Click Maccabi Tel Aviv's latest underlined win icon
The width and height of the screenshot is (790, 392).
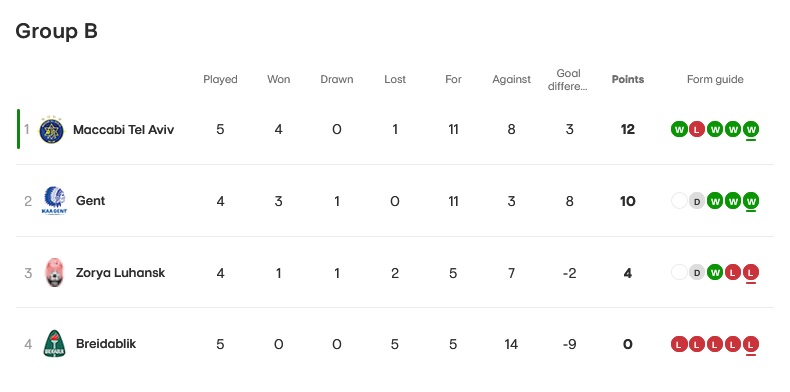[751, 130]
